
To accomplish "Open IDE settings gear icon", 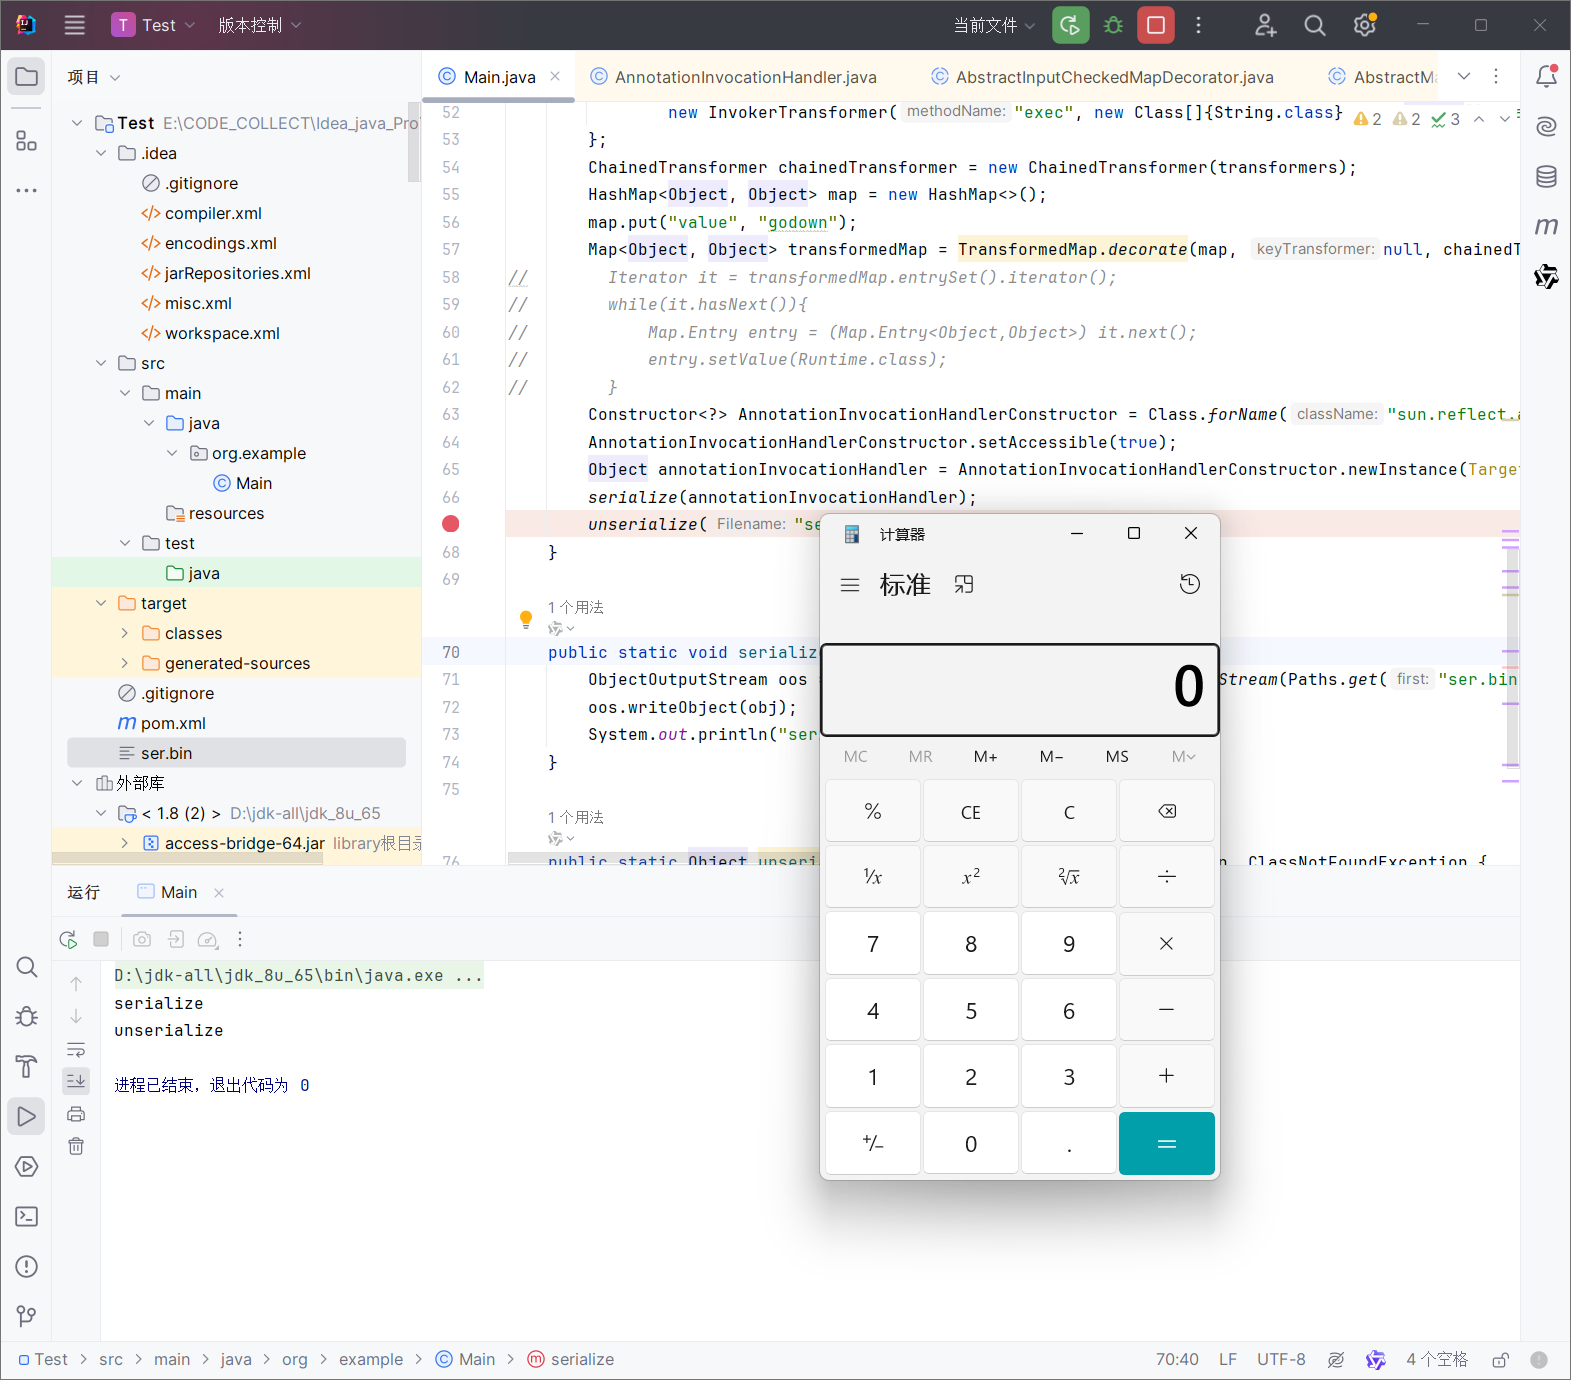I will pyautogui.click(x=1365, y=25).
